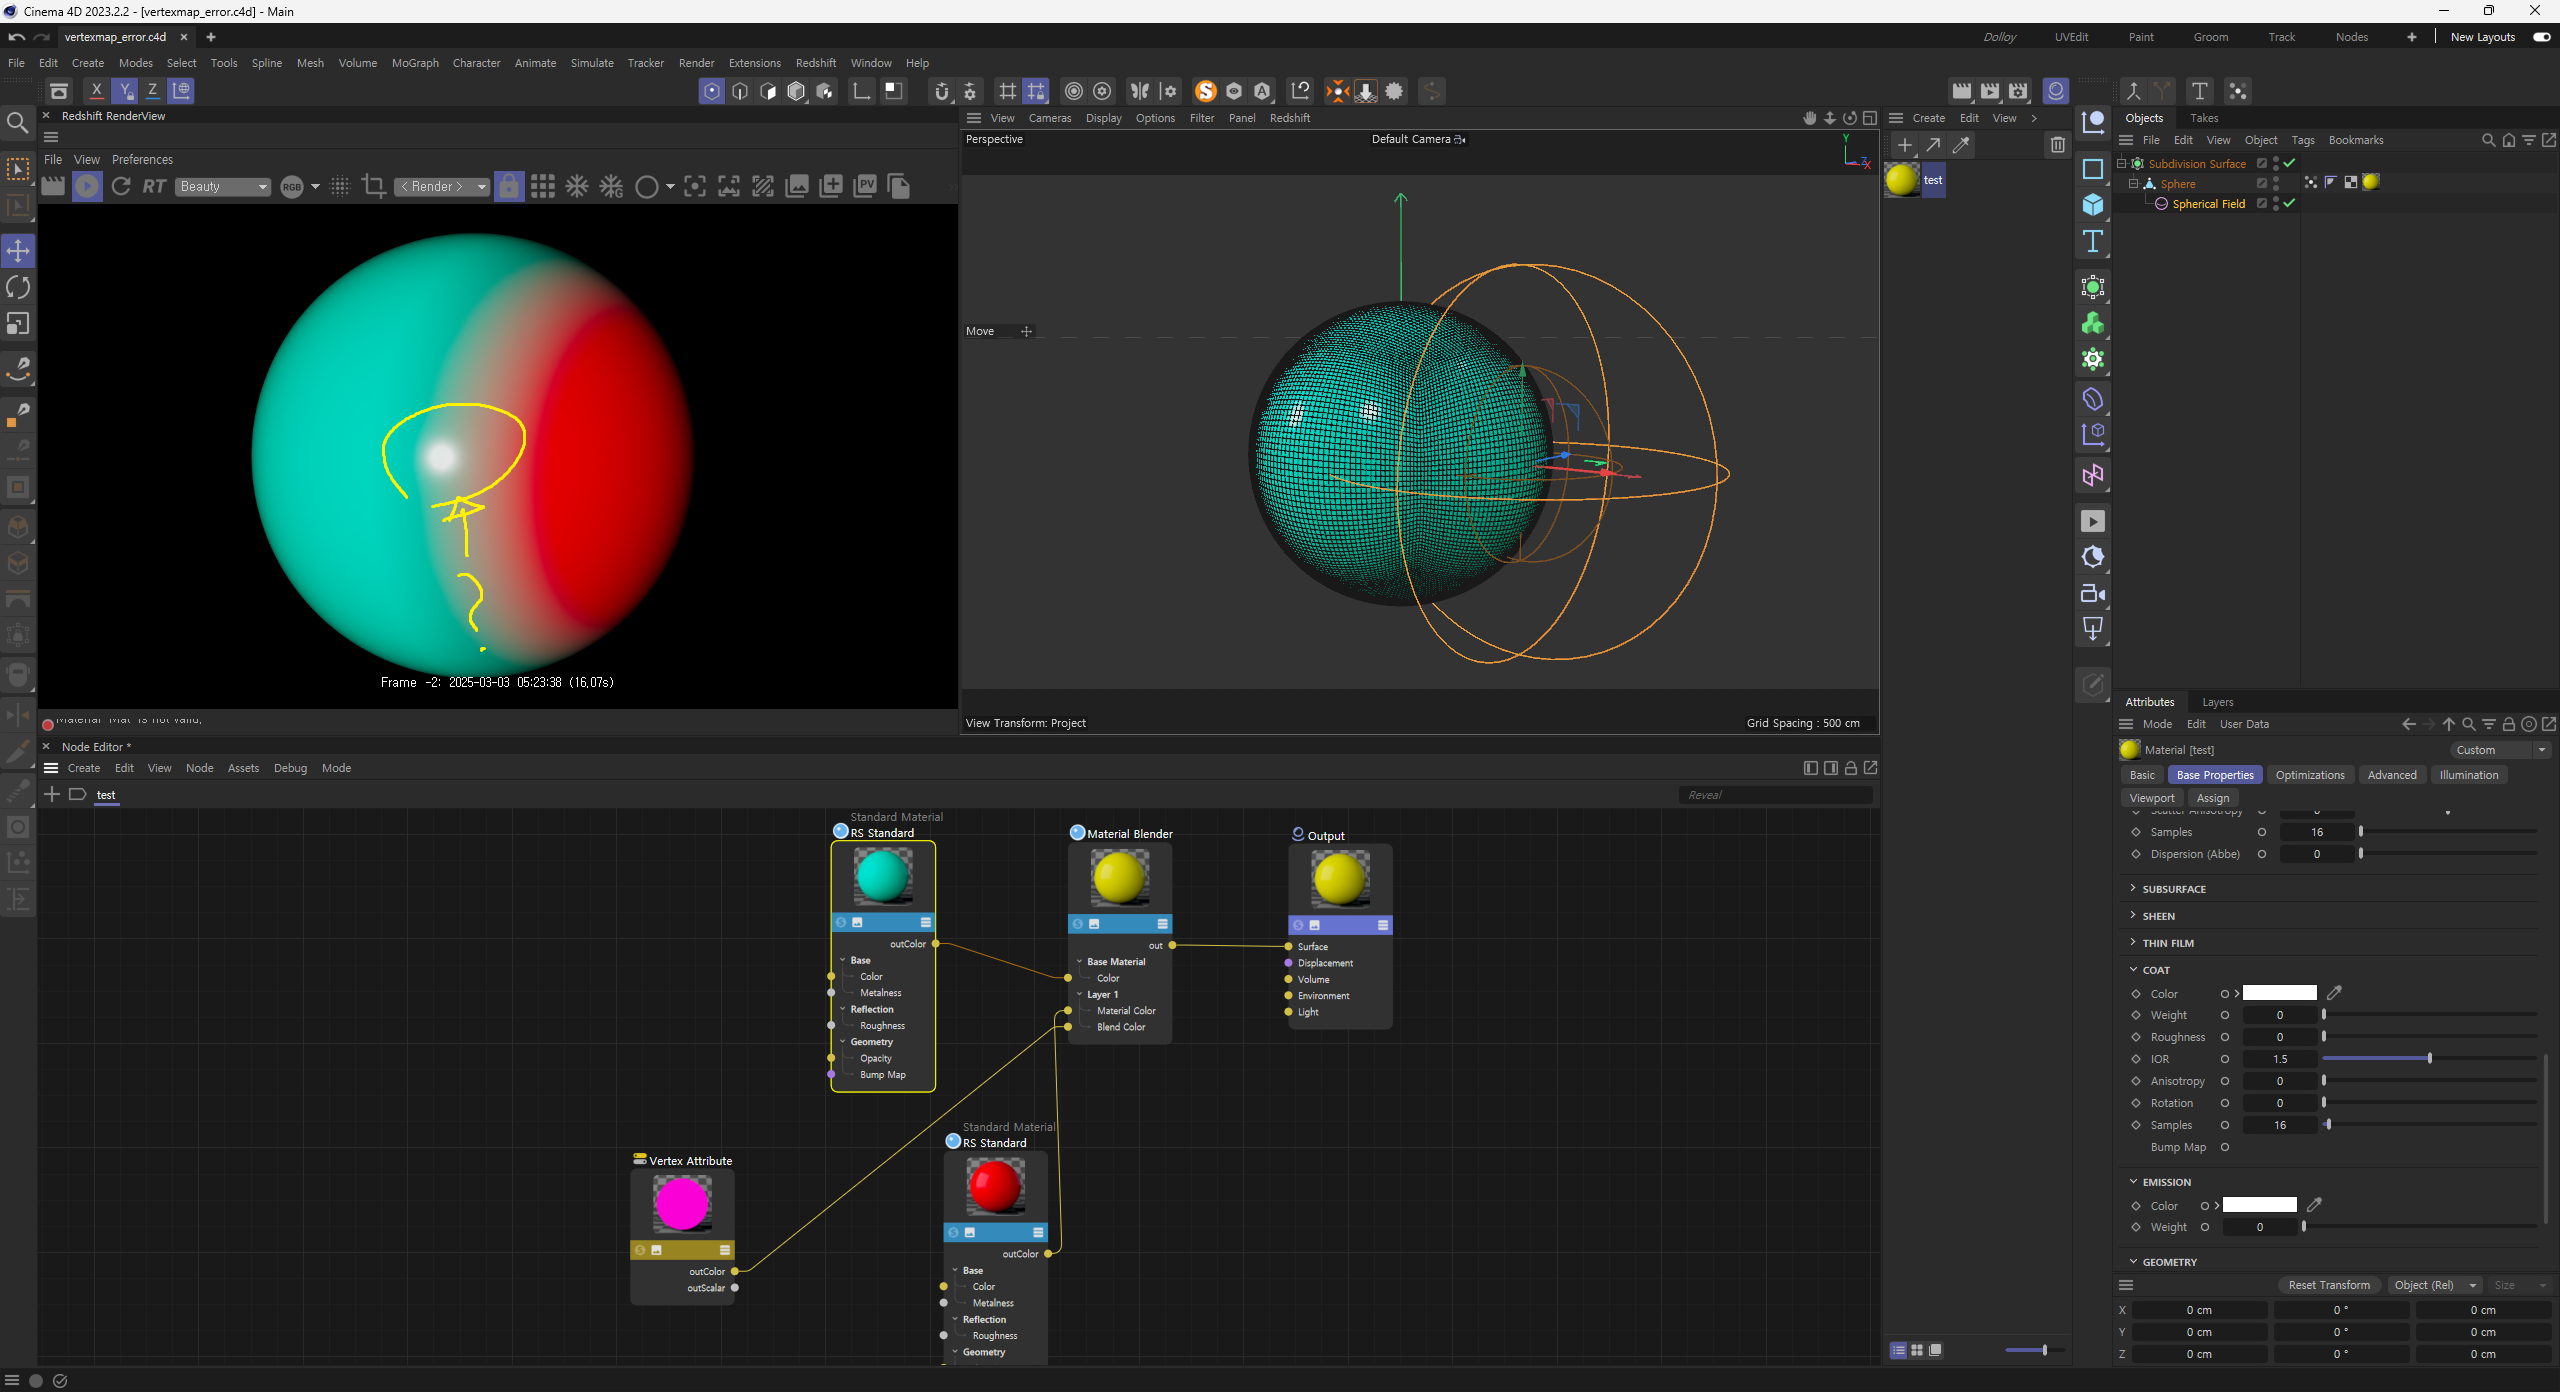Toggle Sphere visibility dots
The height and width of the screenshot is (1392, 2560).
[2277, 183]
